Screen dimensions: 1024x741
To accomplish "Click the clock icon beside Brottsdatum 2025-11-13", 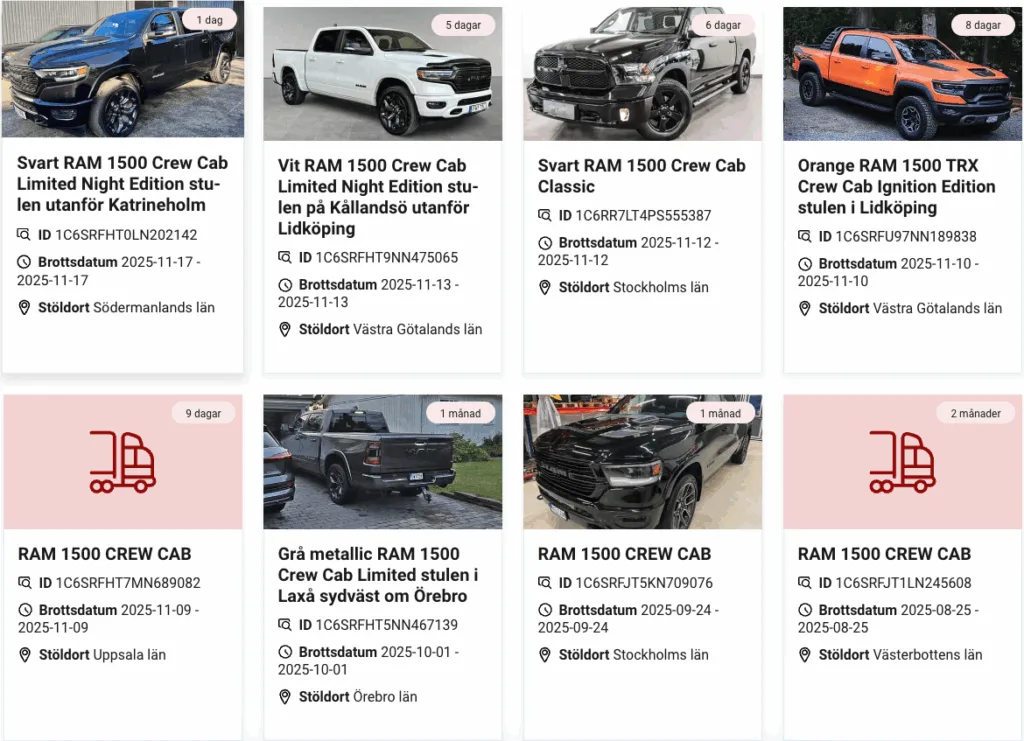I will (x=285, y=285).
